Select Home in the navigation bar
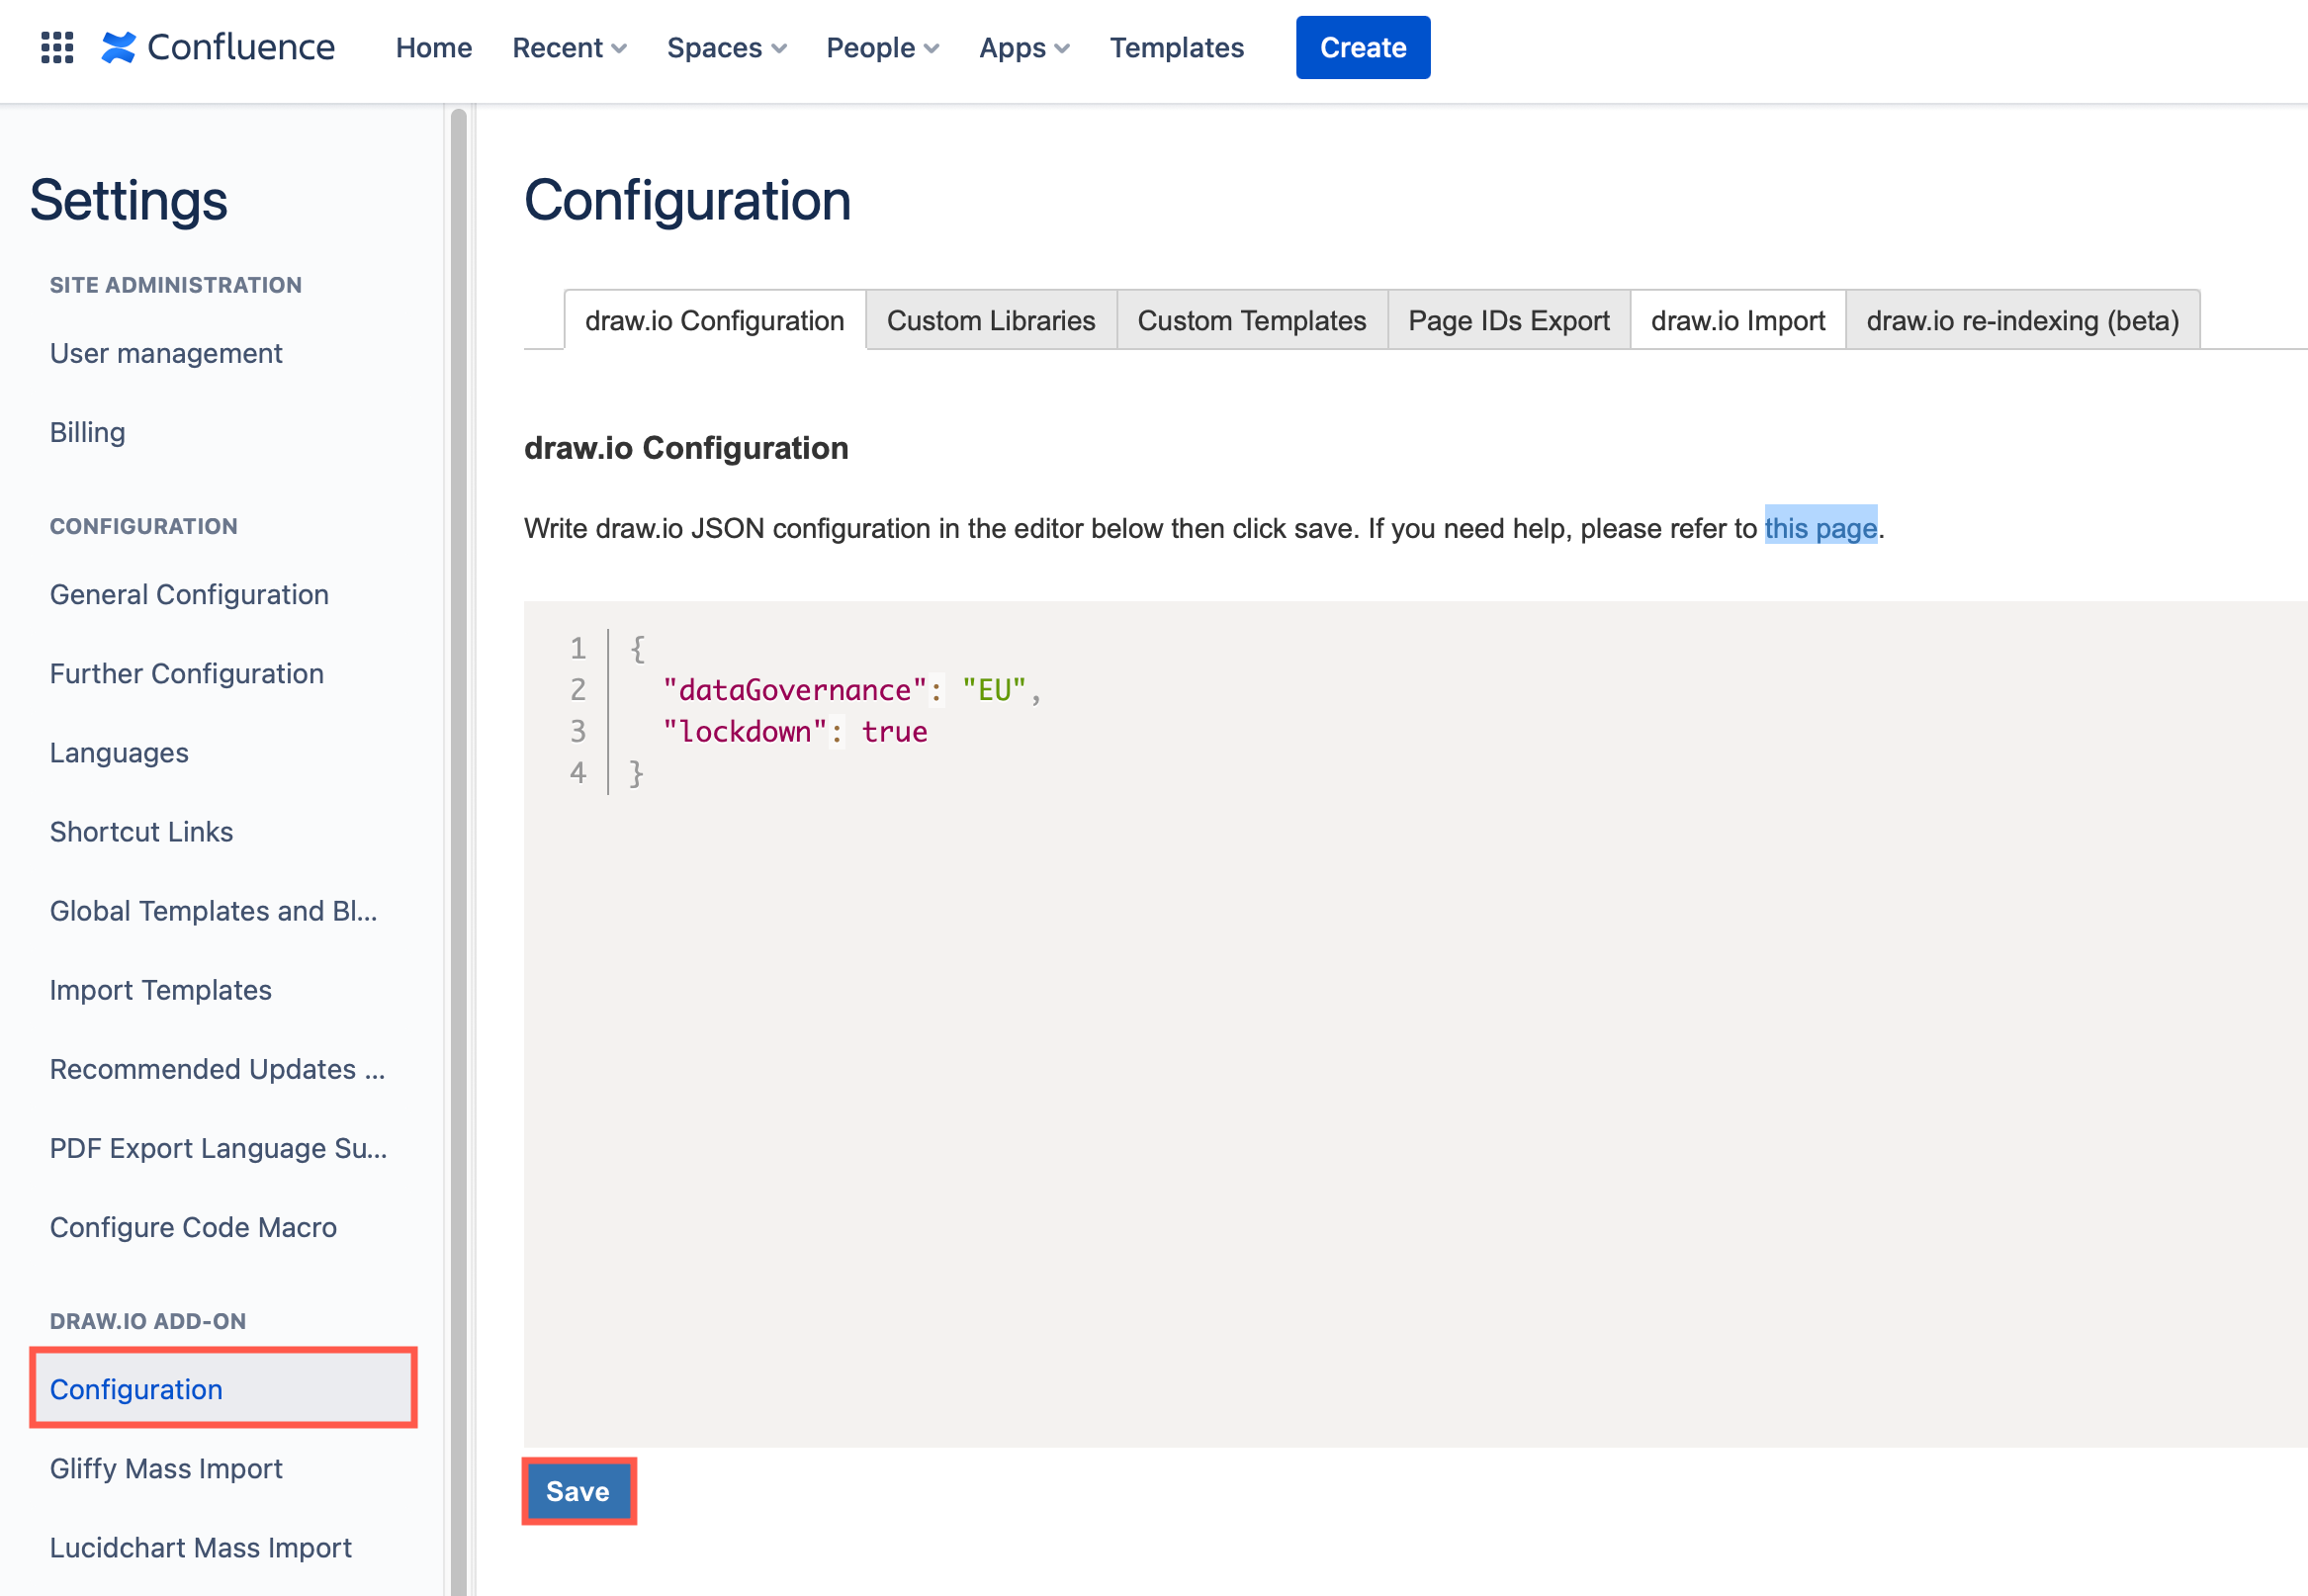The image size is (2308, 1596). tap(433, 47)
